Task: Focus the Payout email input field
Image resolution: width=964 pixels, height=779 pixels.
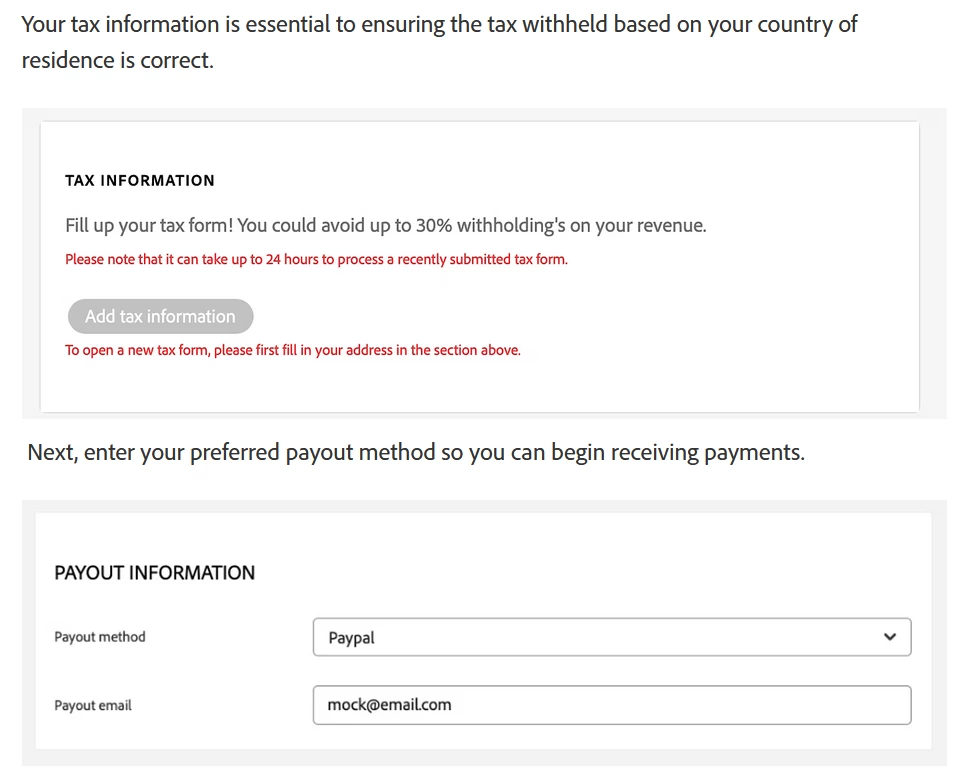Action: point(612,705)
